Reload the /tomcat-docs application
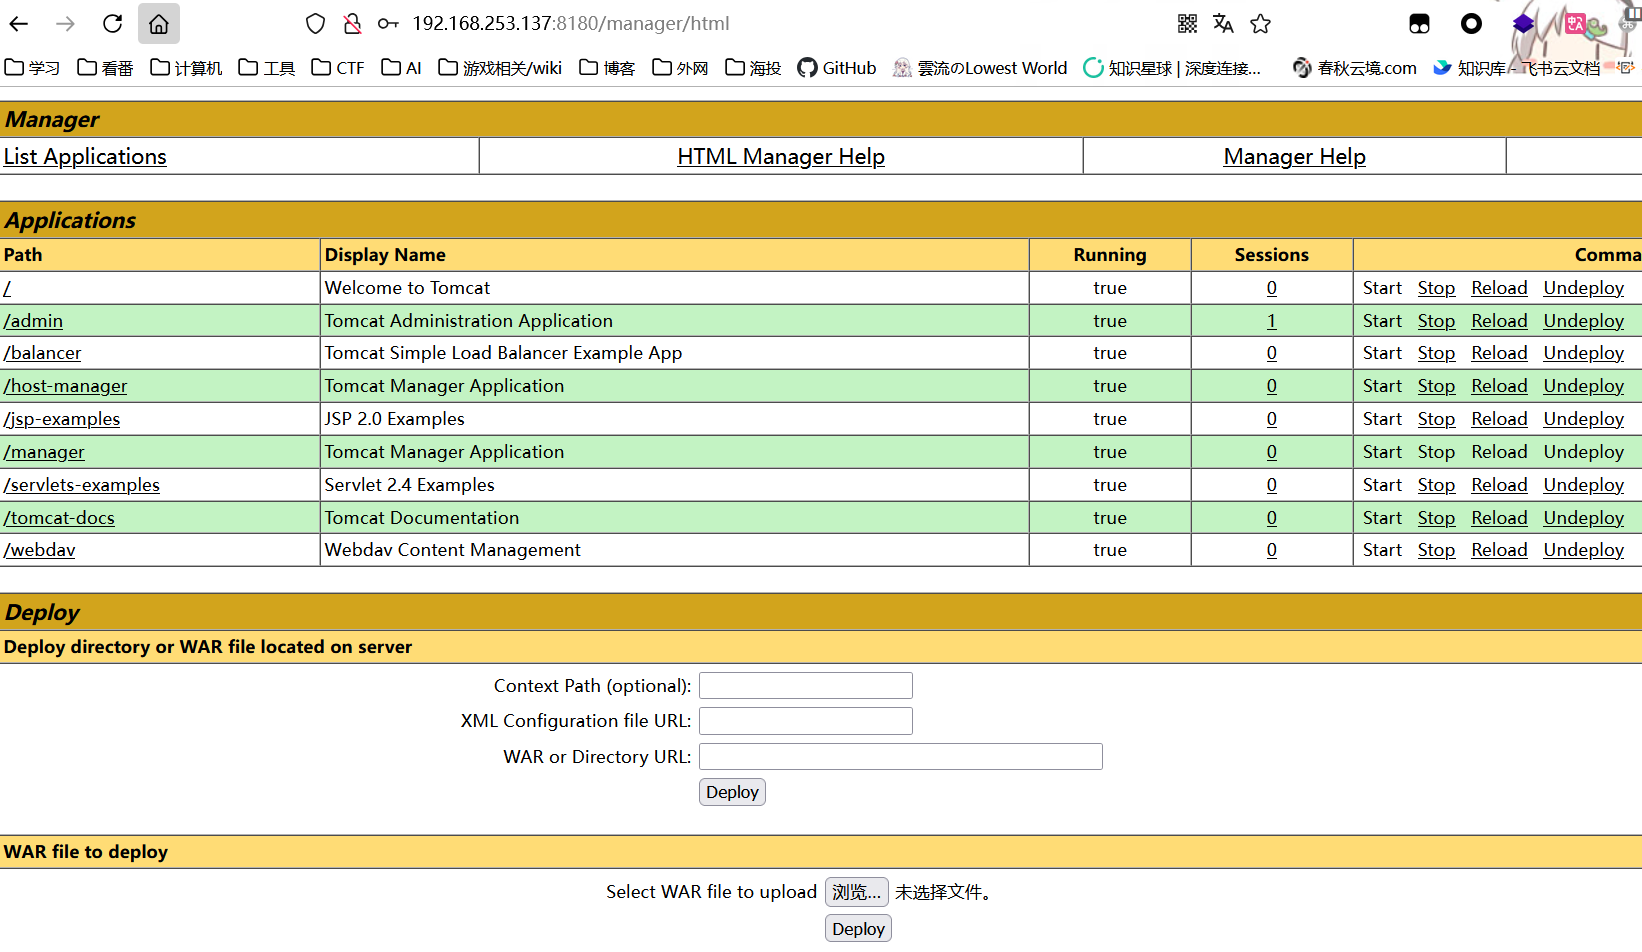This screenshot has width=1642, height=952. click(1499, 518)
